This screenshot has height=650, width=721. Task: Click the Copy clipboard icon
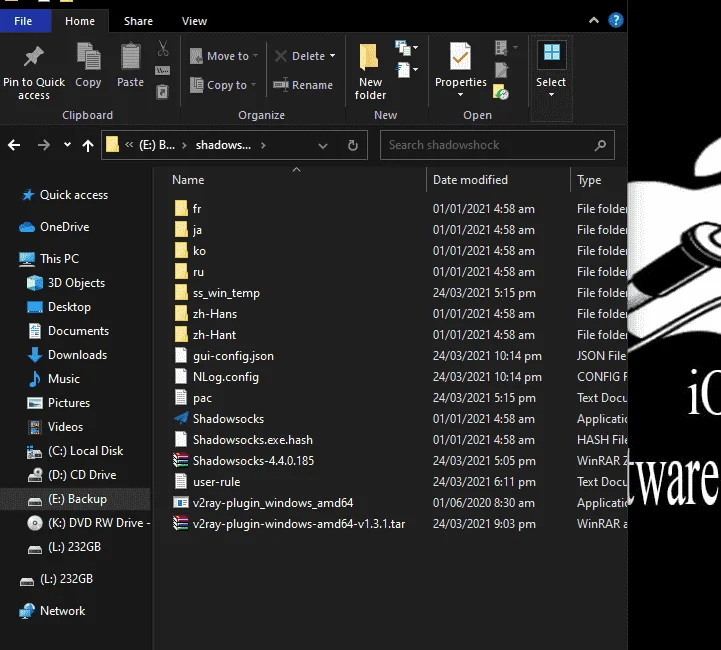[x=88, y=65]
